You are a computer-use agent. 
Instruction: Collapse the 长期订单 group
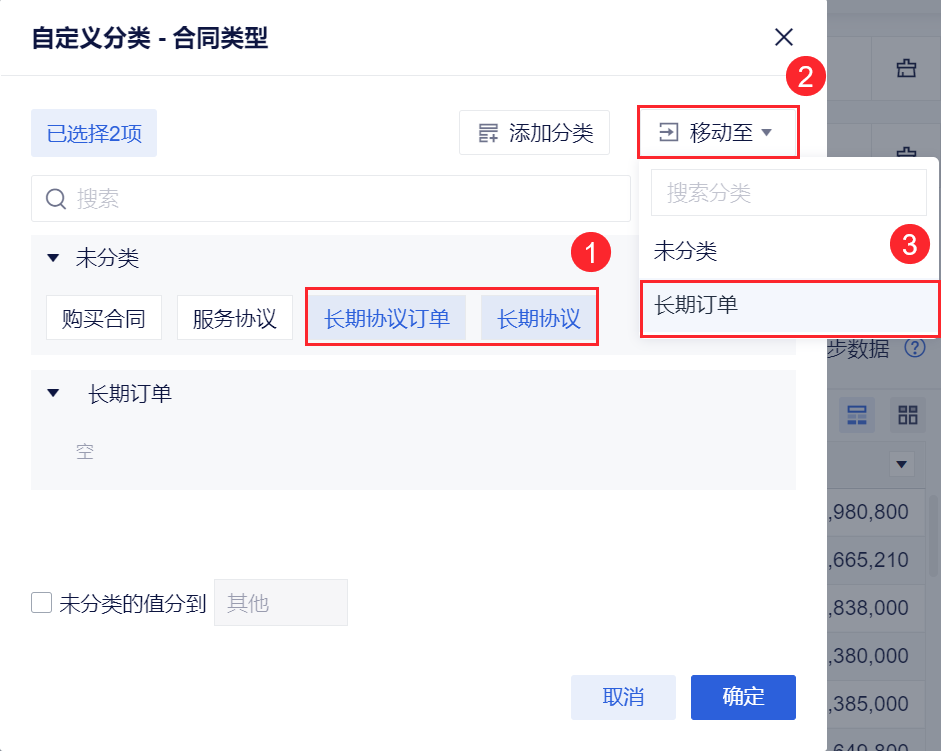click(x=54, y=394)
